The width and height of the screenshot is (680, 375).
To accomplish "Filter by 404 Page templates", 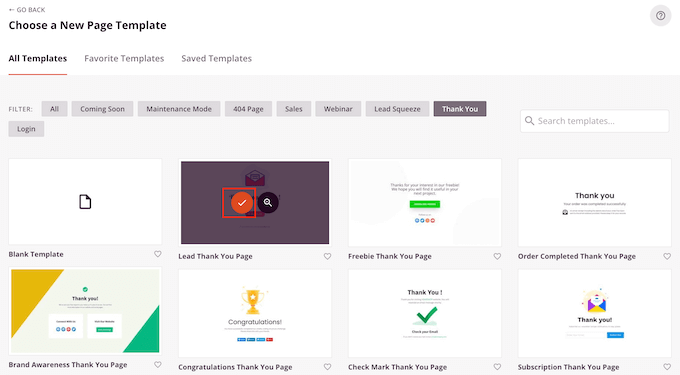I will coord(248,109).
